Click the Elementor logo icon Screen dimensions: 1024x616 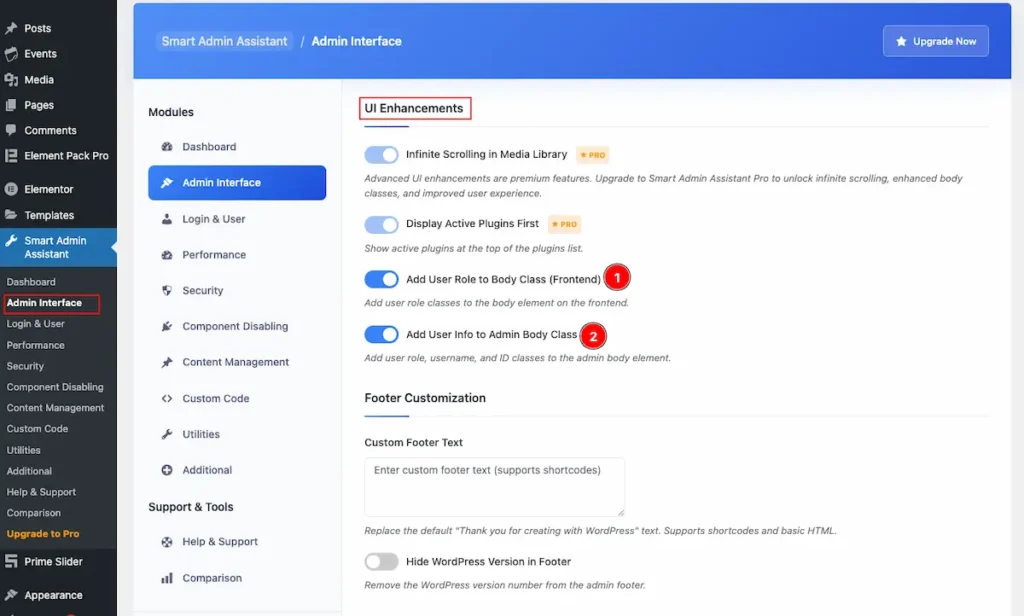tap(11, 189)
